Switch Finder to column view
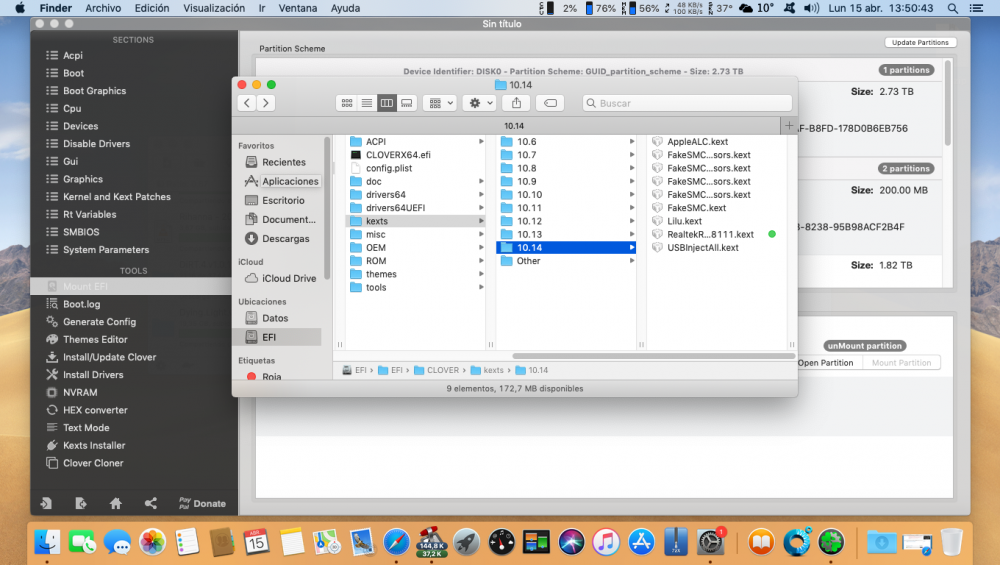Image resolution: width=1000 pixels, height=565 pixels. click(386, 103)
